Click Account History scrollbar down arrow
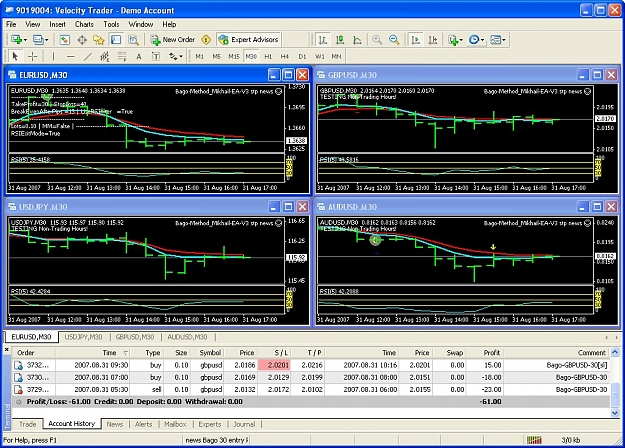Viewport: 625px width, 448px height. point(615,413)
